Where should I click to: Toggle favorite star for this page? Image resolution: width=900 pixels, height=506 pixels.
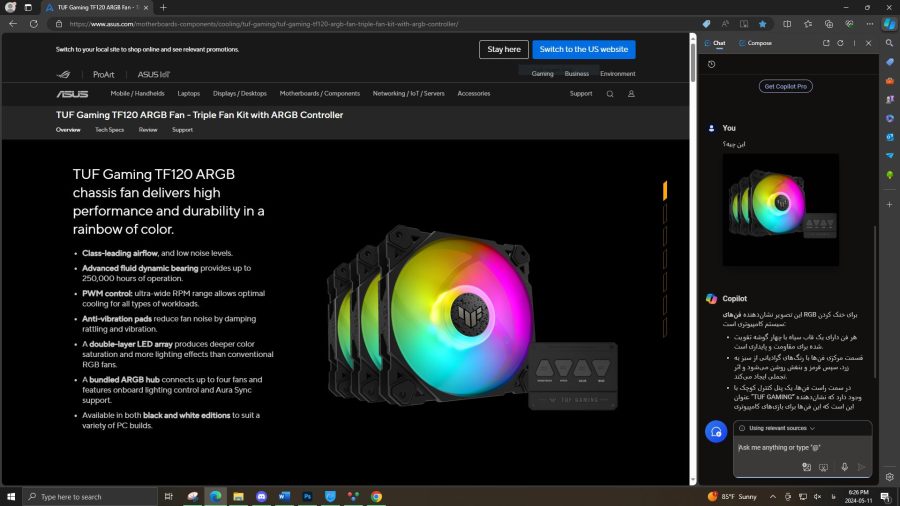click(x=763, y=23)
